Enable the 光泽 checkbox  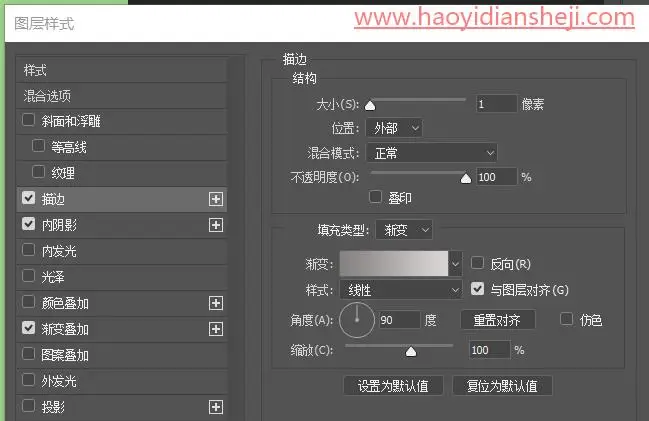point(28,276)
